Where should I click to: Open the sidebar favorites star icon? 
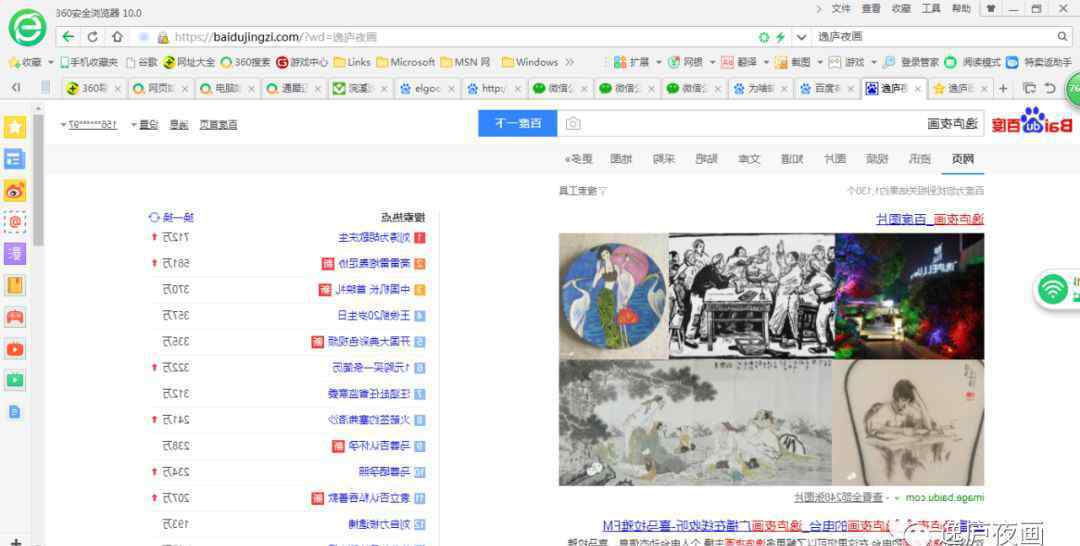coord(15,127)
